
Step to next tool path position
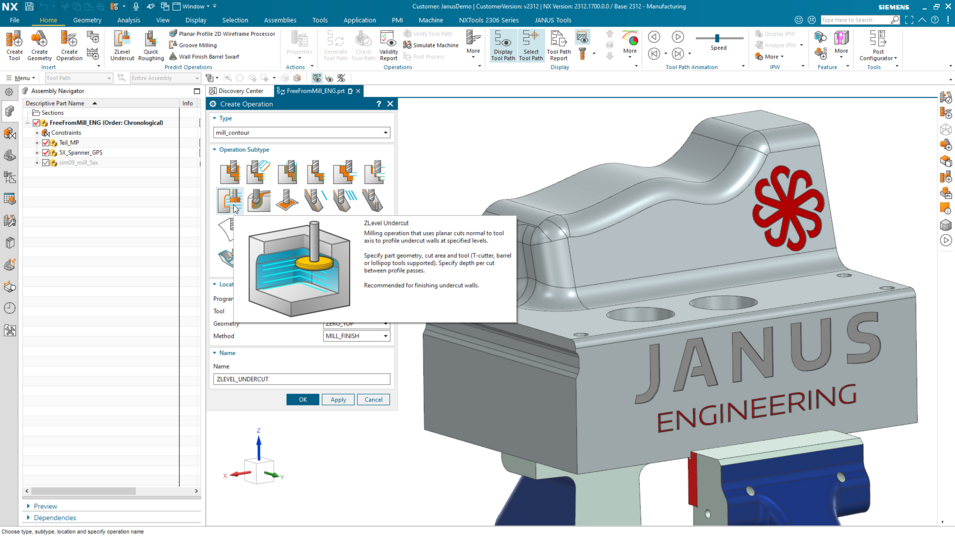click(x=677, y=54)
